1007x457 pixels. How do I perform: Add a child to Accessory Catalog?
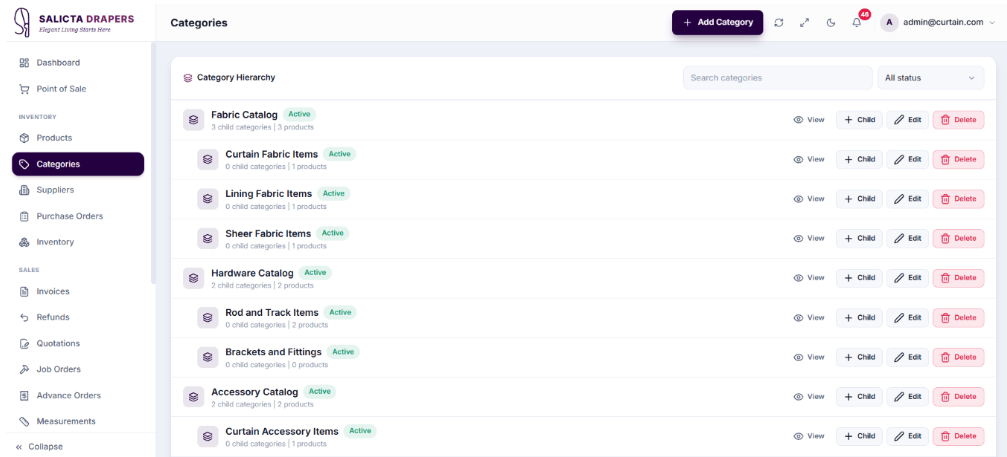(x=859, y=397)
